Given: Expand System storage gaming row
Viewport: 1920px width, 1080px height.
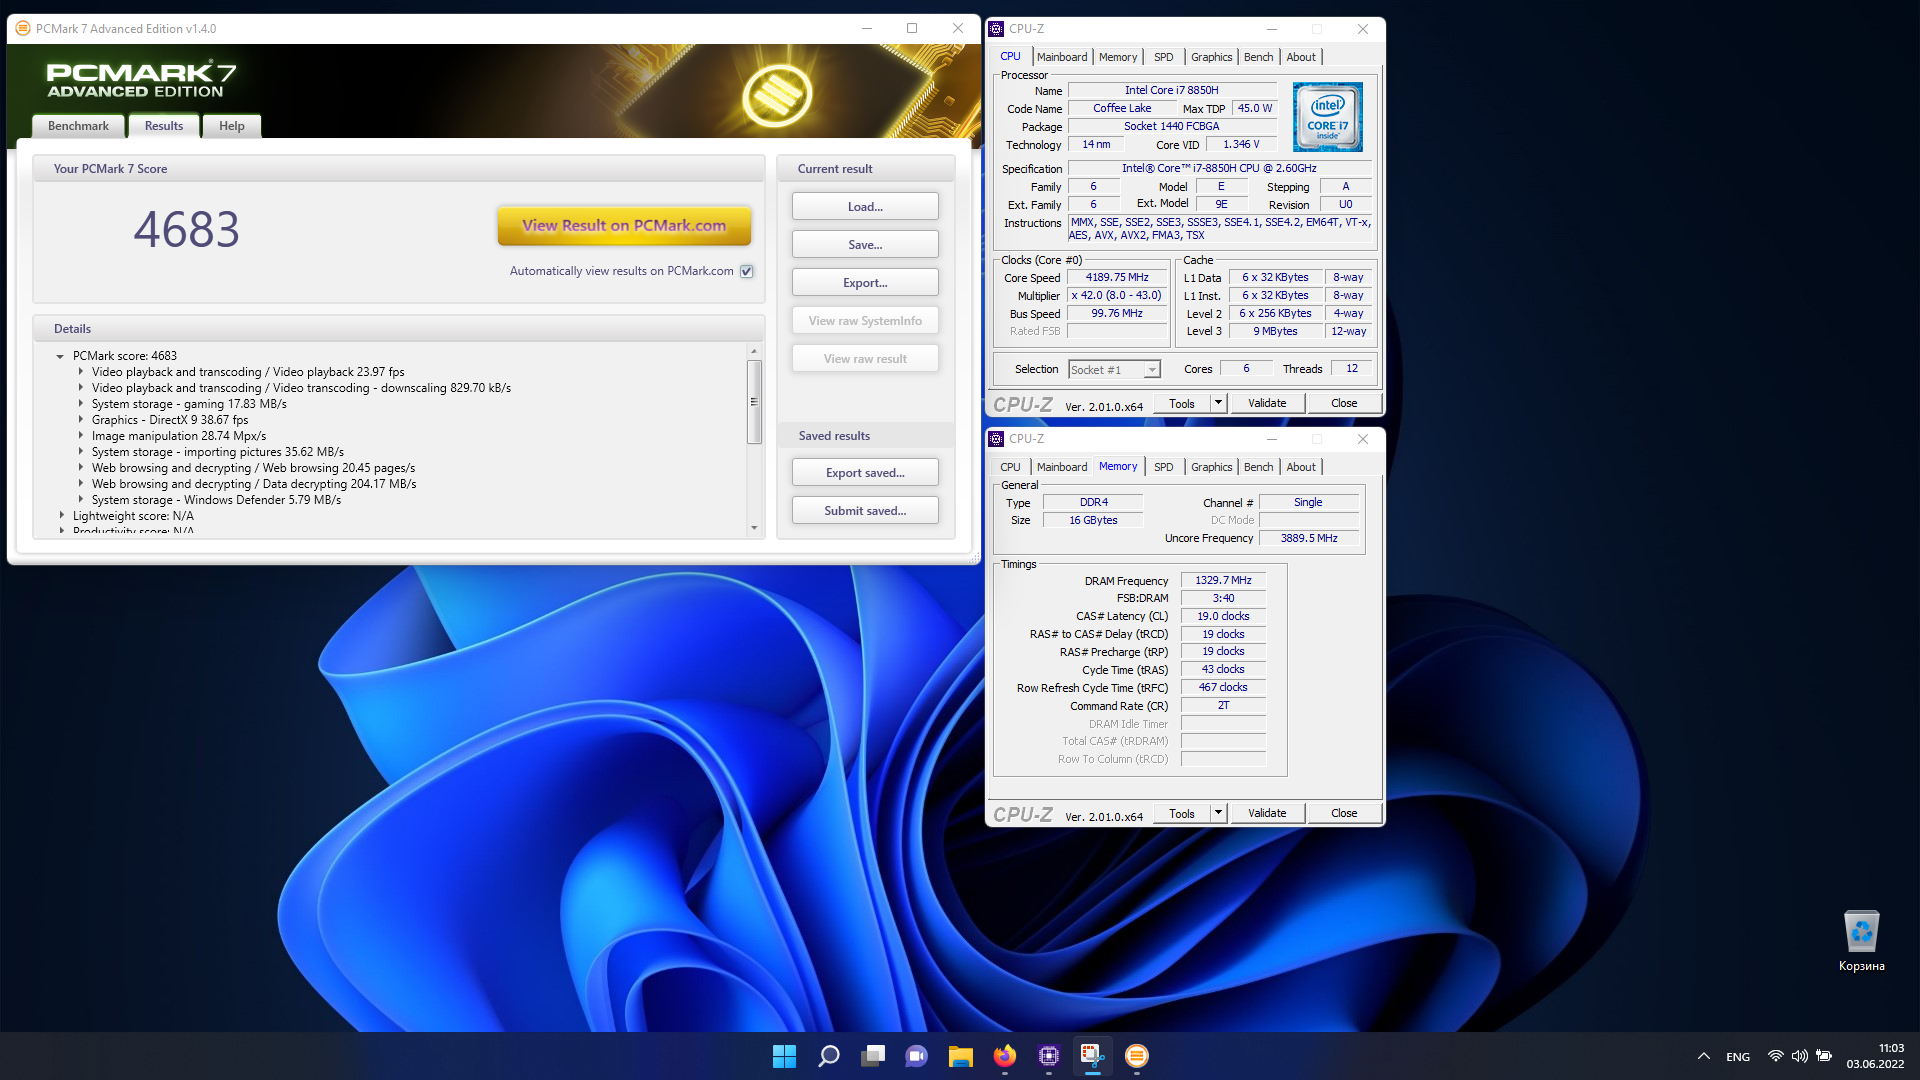Looking at the screenshot, I should coord(81,404).
